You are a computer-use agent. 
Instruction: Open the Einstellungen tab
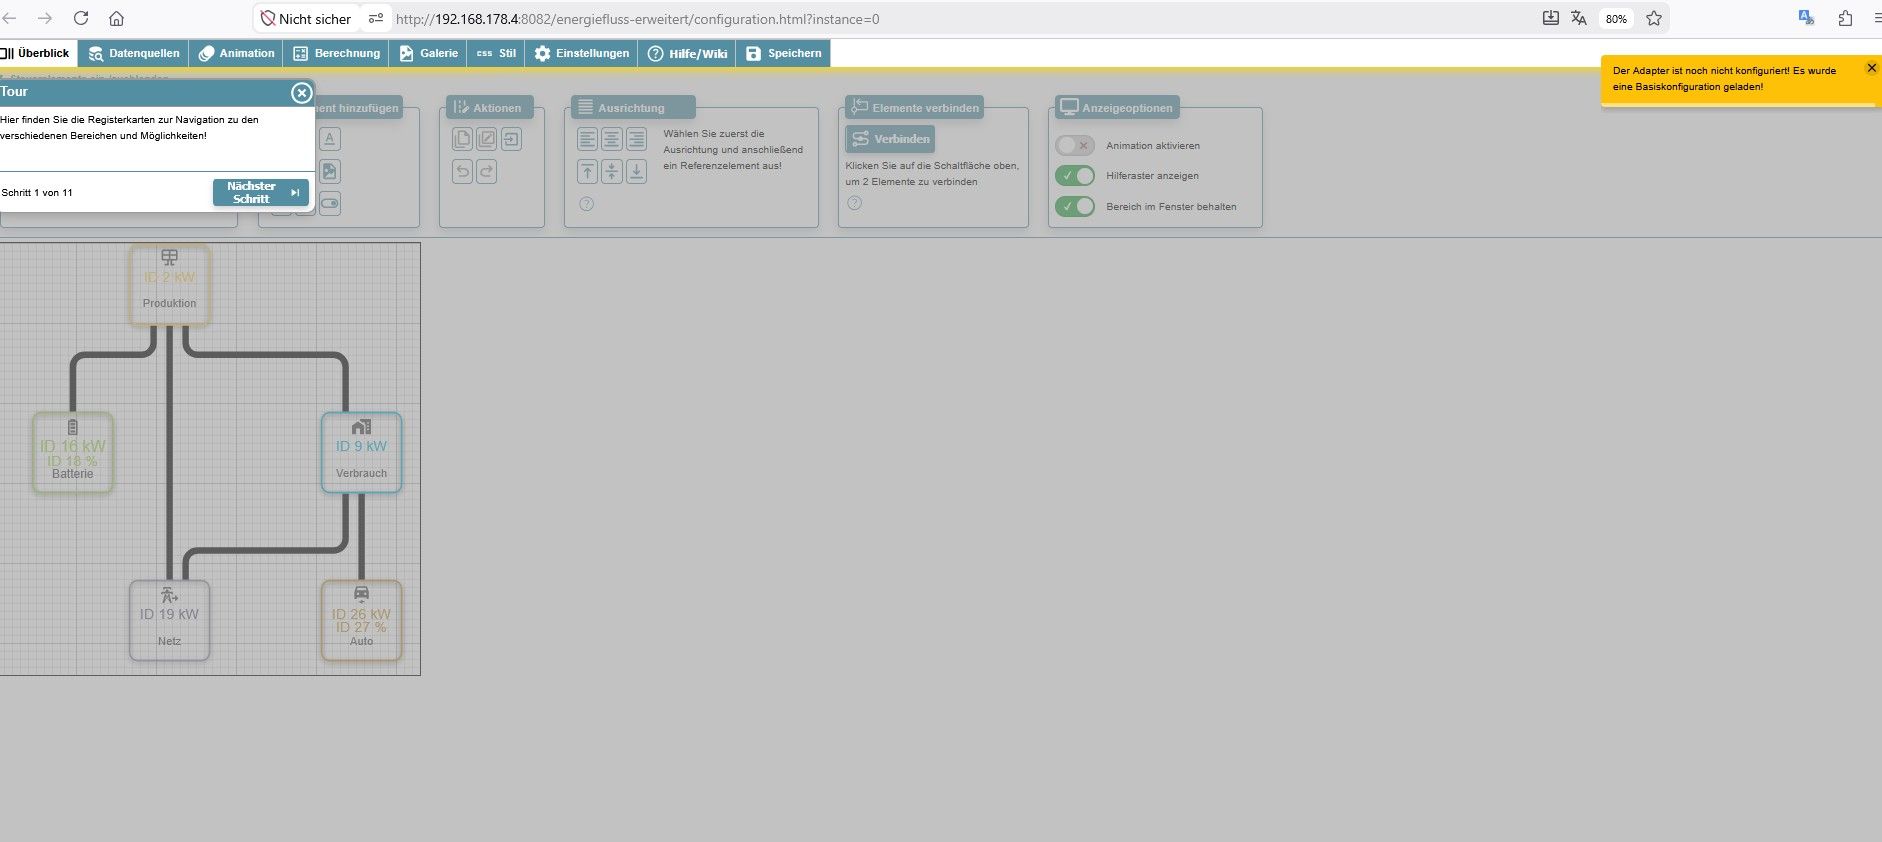pyautogui.click(x=582, y=53)
